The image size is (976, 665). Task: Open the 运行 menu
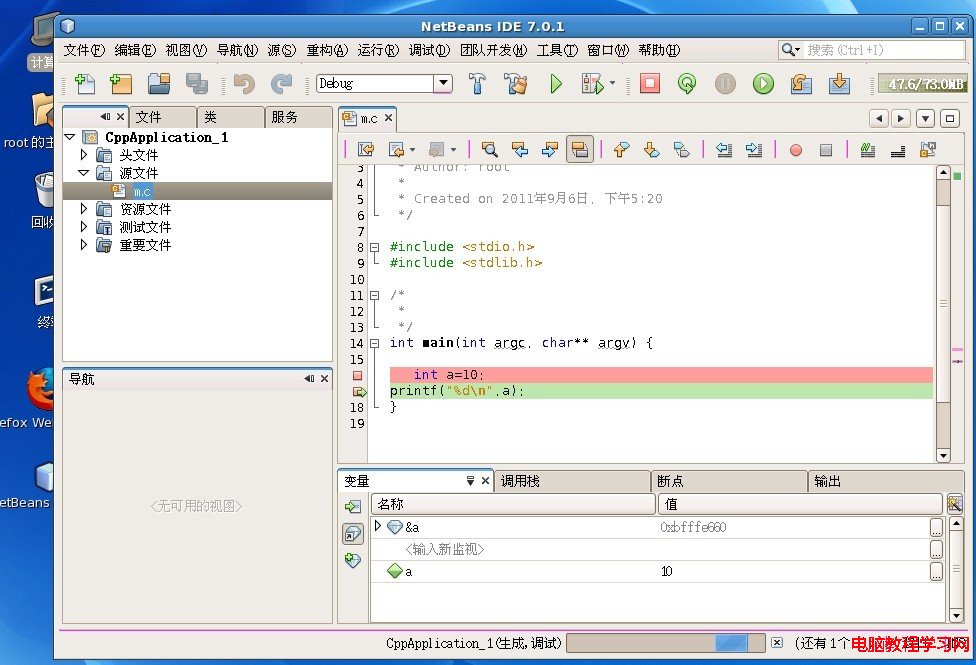(x=378, y=50)
